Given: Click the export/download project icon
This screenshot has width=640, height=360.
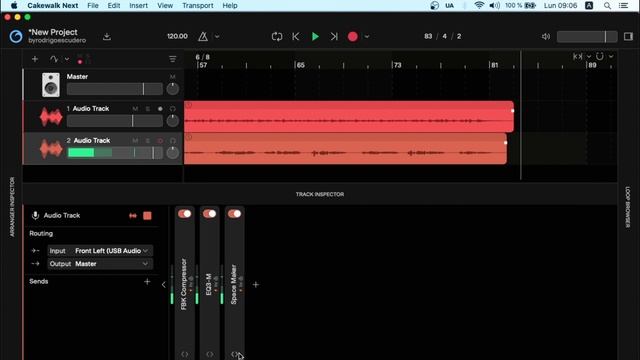Looking at the screenshot, I should [107, 37].
